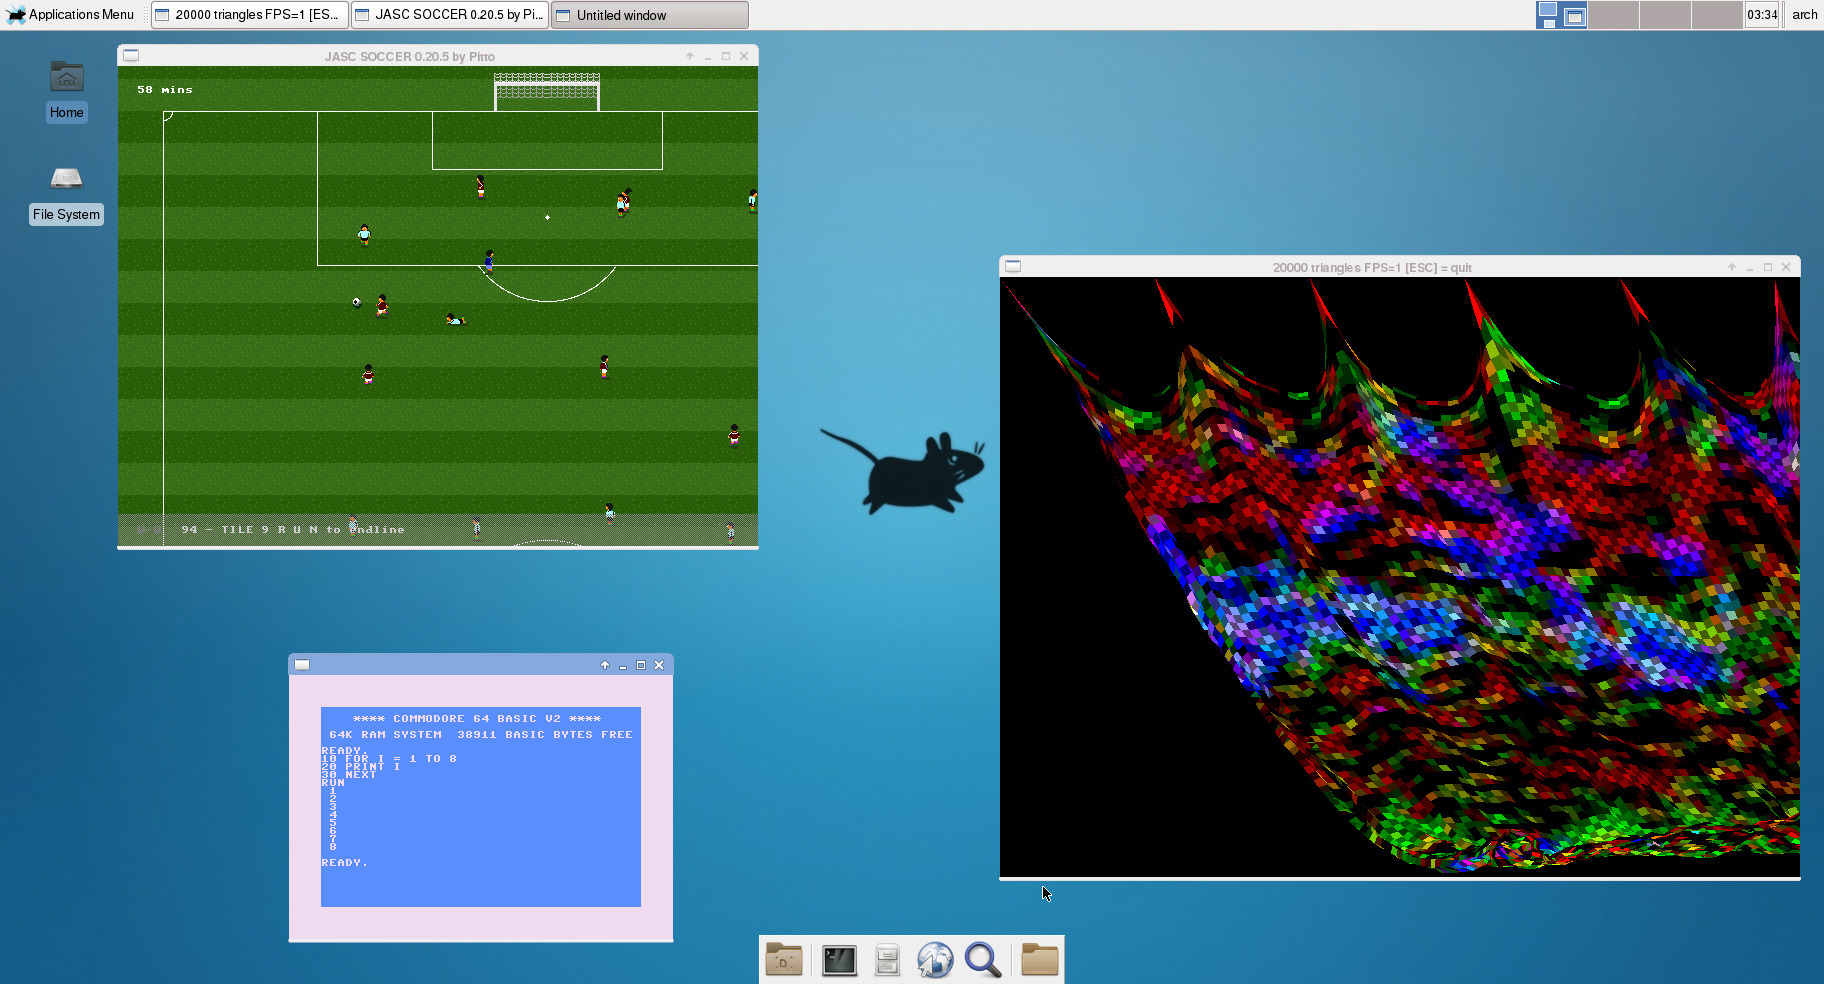
Task: Open the arch user menu
Action: (x=1804, y=15)
